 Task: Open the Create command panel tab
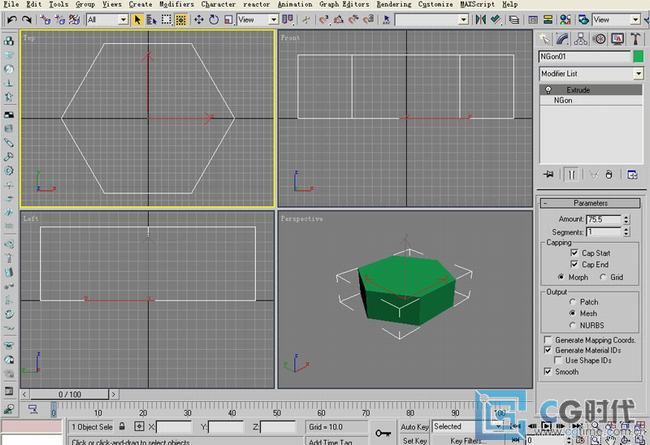point(545,39)
